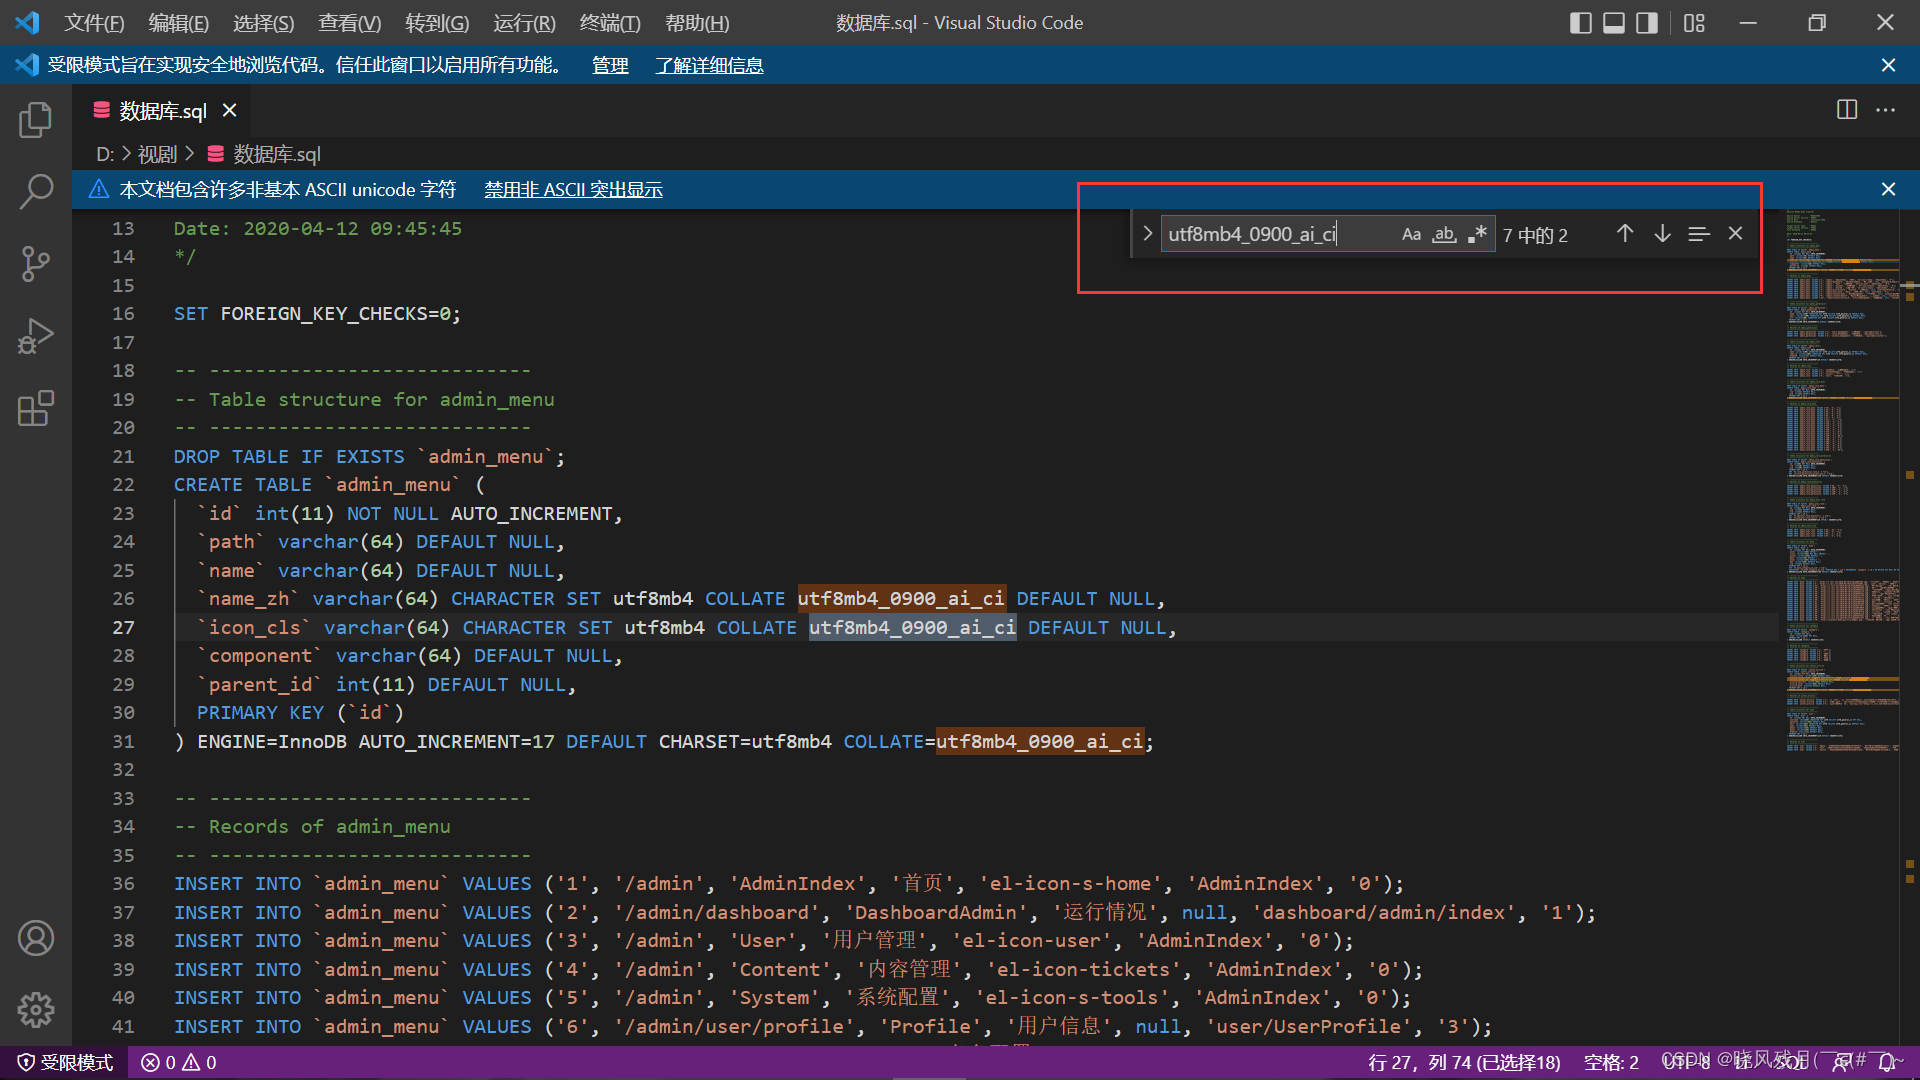Screen dimensions: 1920x1080
Task: Open the Extensions view
Action: coord(36,408)
